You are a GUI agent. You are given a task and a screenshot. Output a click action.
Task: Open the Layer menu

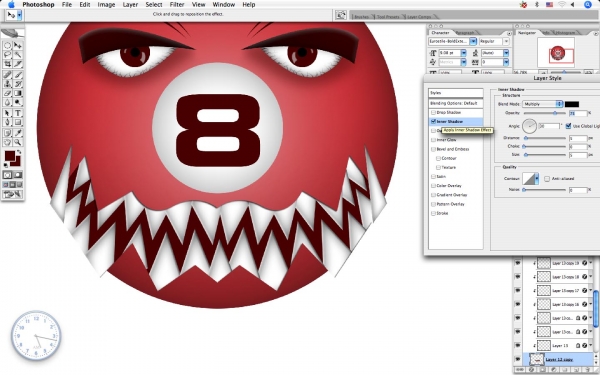[x=130, y=5]
